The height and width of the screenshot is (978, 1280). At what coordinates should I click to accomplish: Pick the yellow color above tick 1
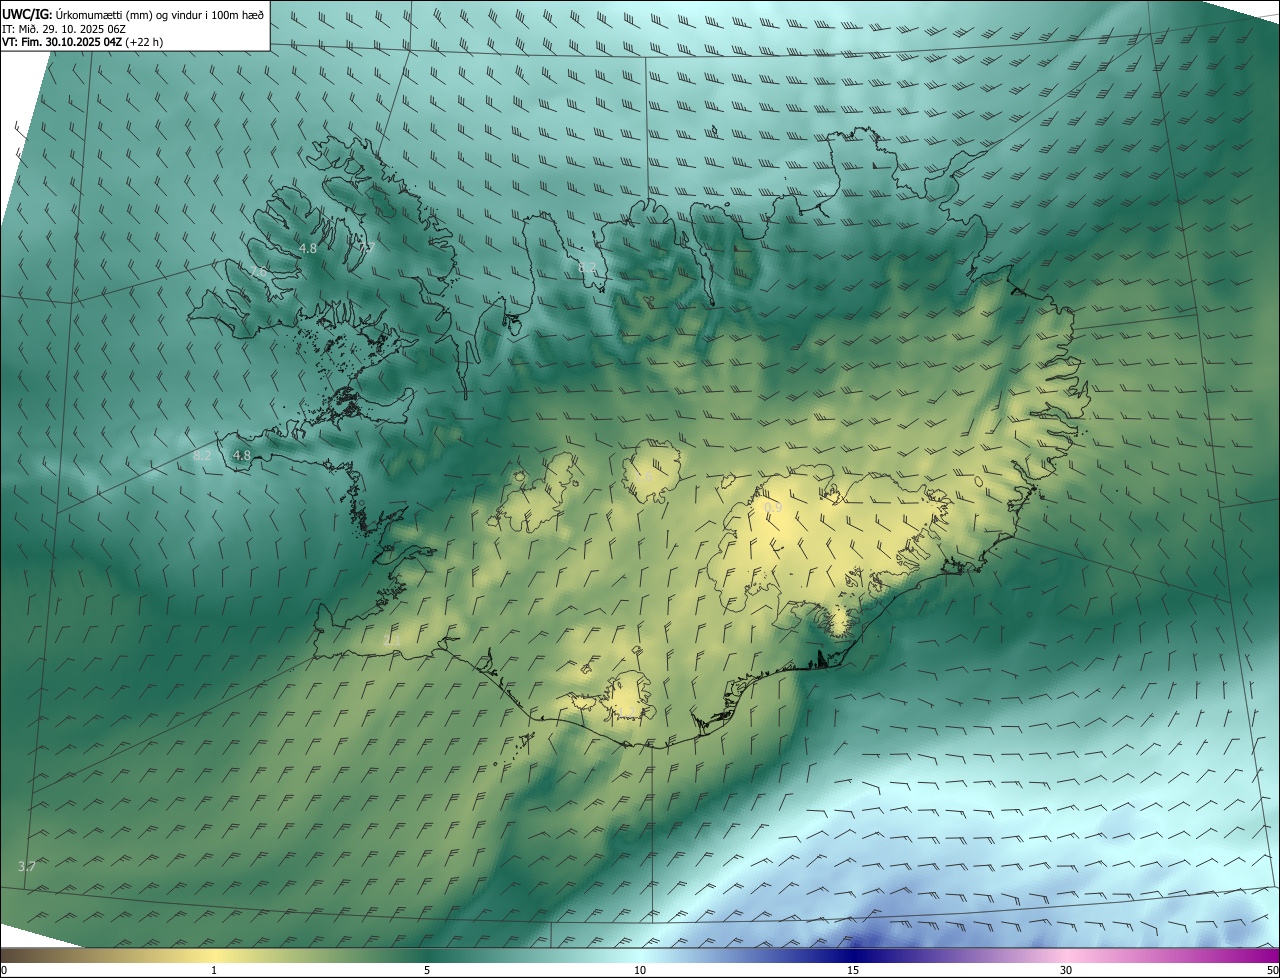[214, 955]
